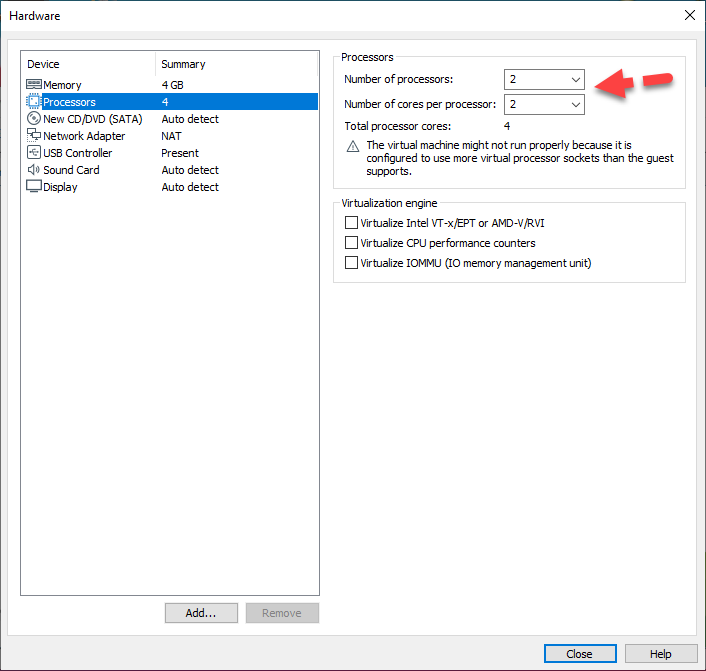Select the CD/DVD drive disc icon
Viewport: 706px width, 671px height.
[x=33, y=119]
